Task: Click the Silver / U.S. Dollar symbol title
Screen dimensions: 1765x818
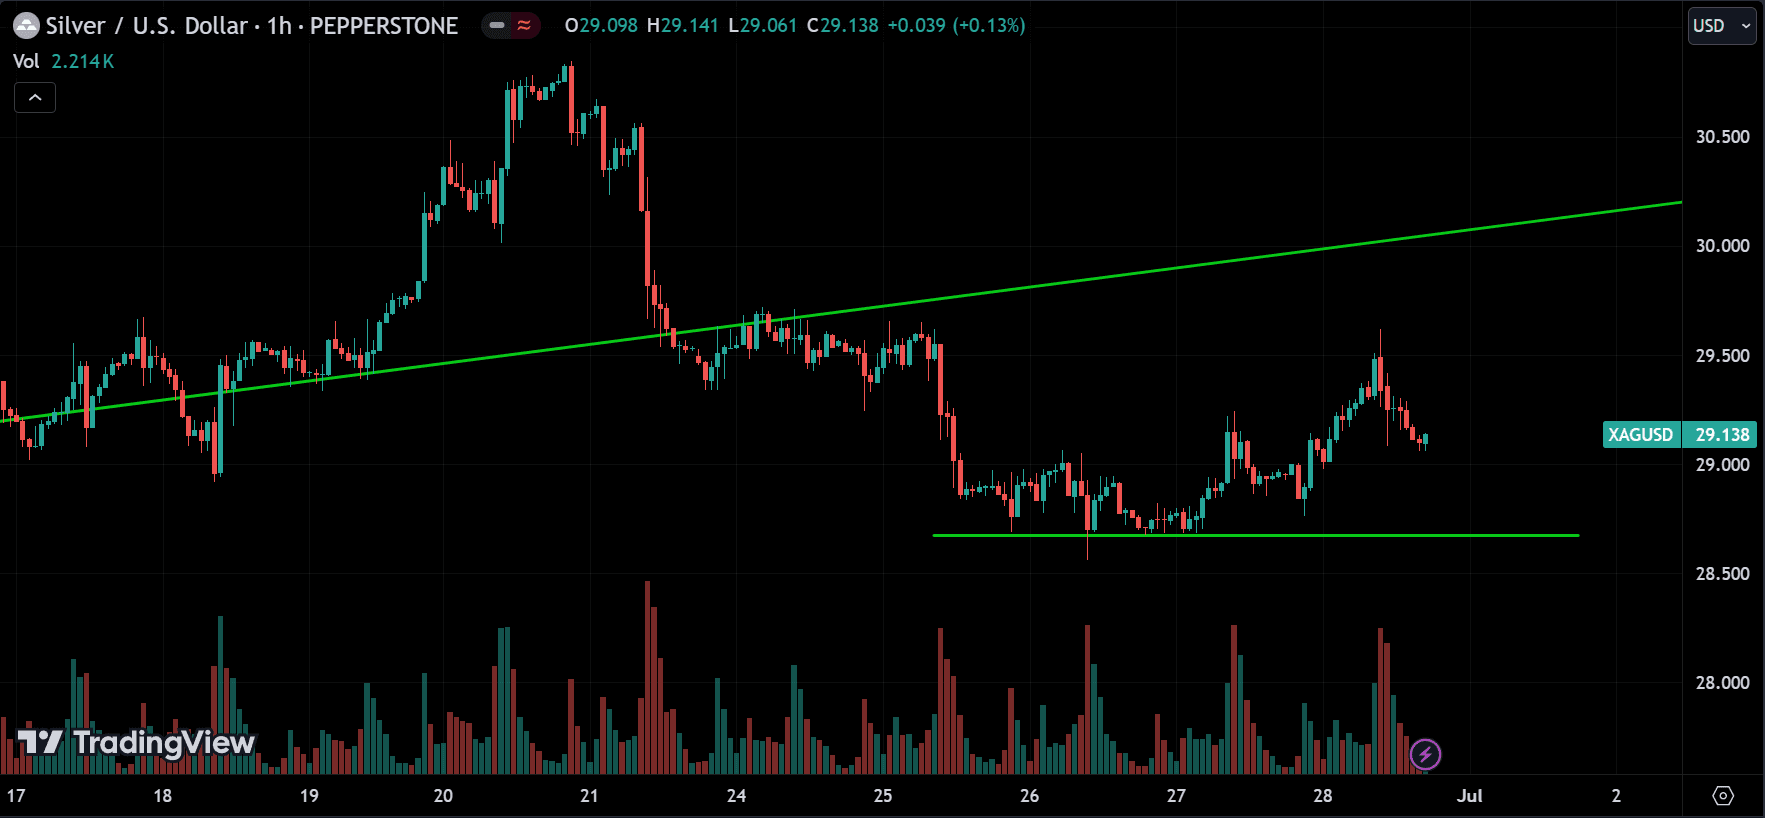Action: (147, 26)
